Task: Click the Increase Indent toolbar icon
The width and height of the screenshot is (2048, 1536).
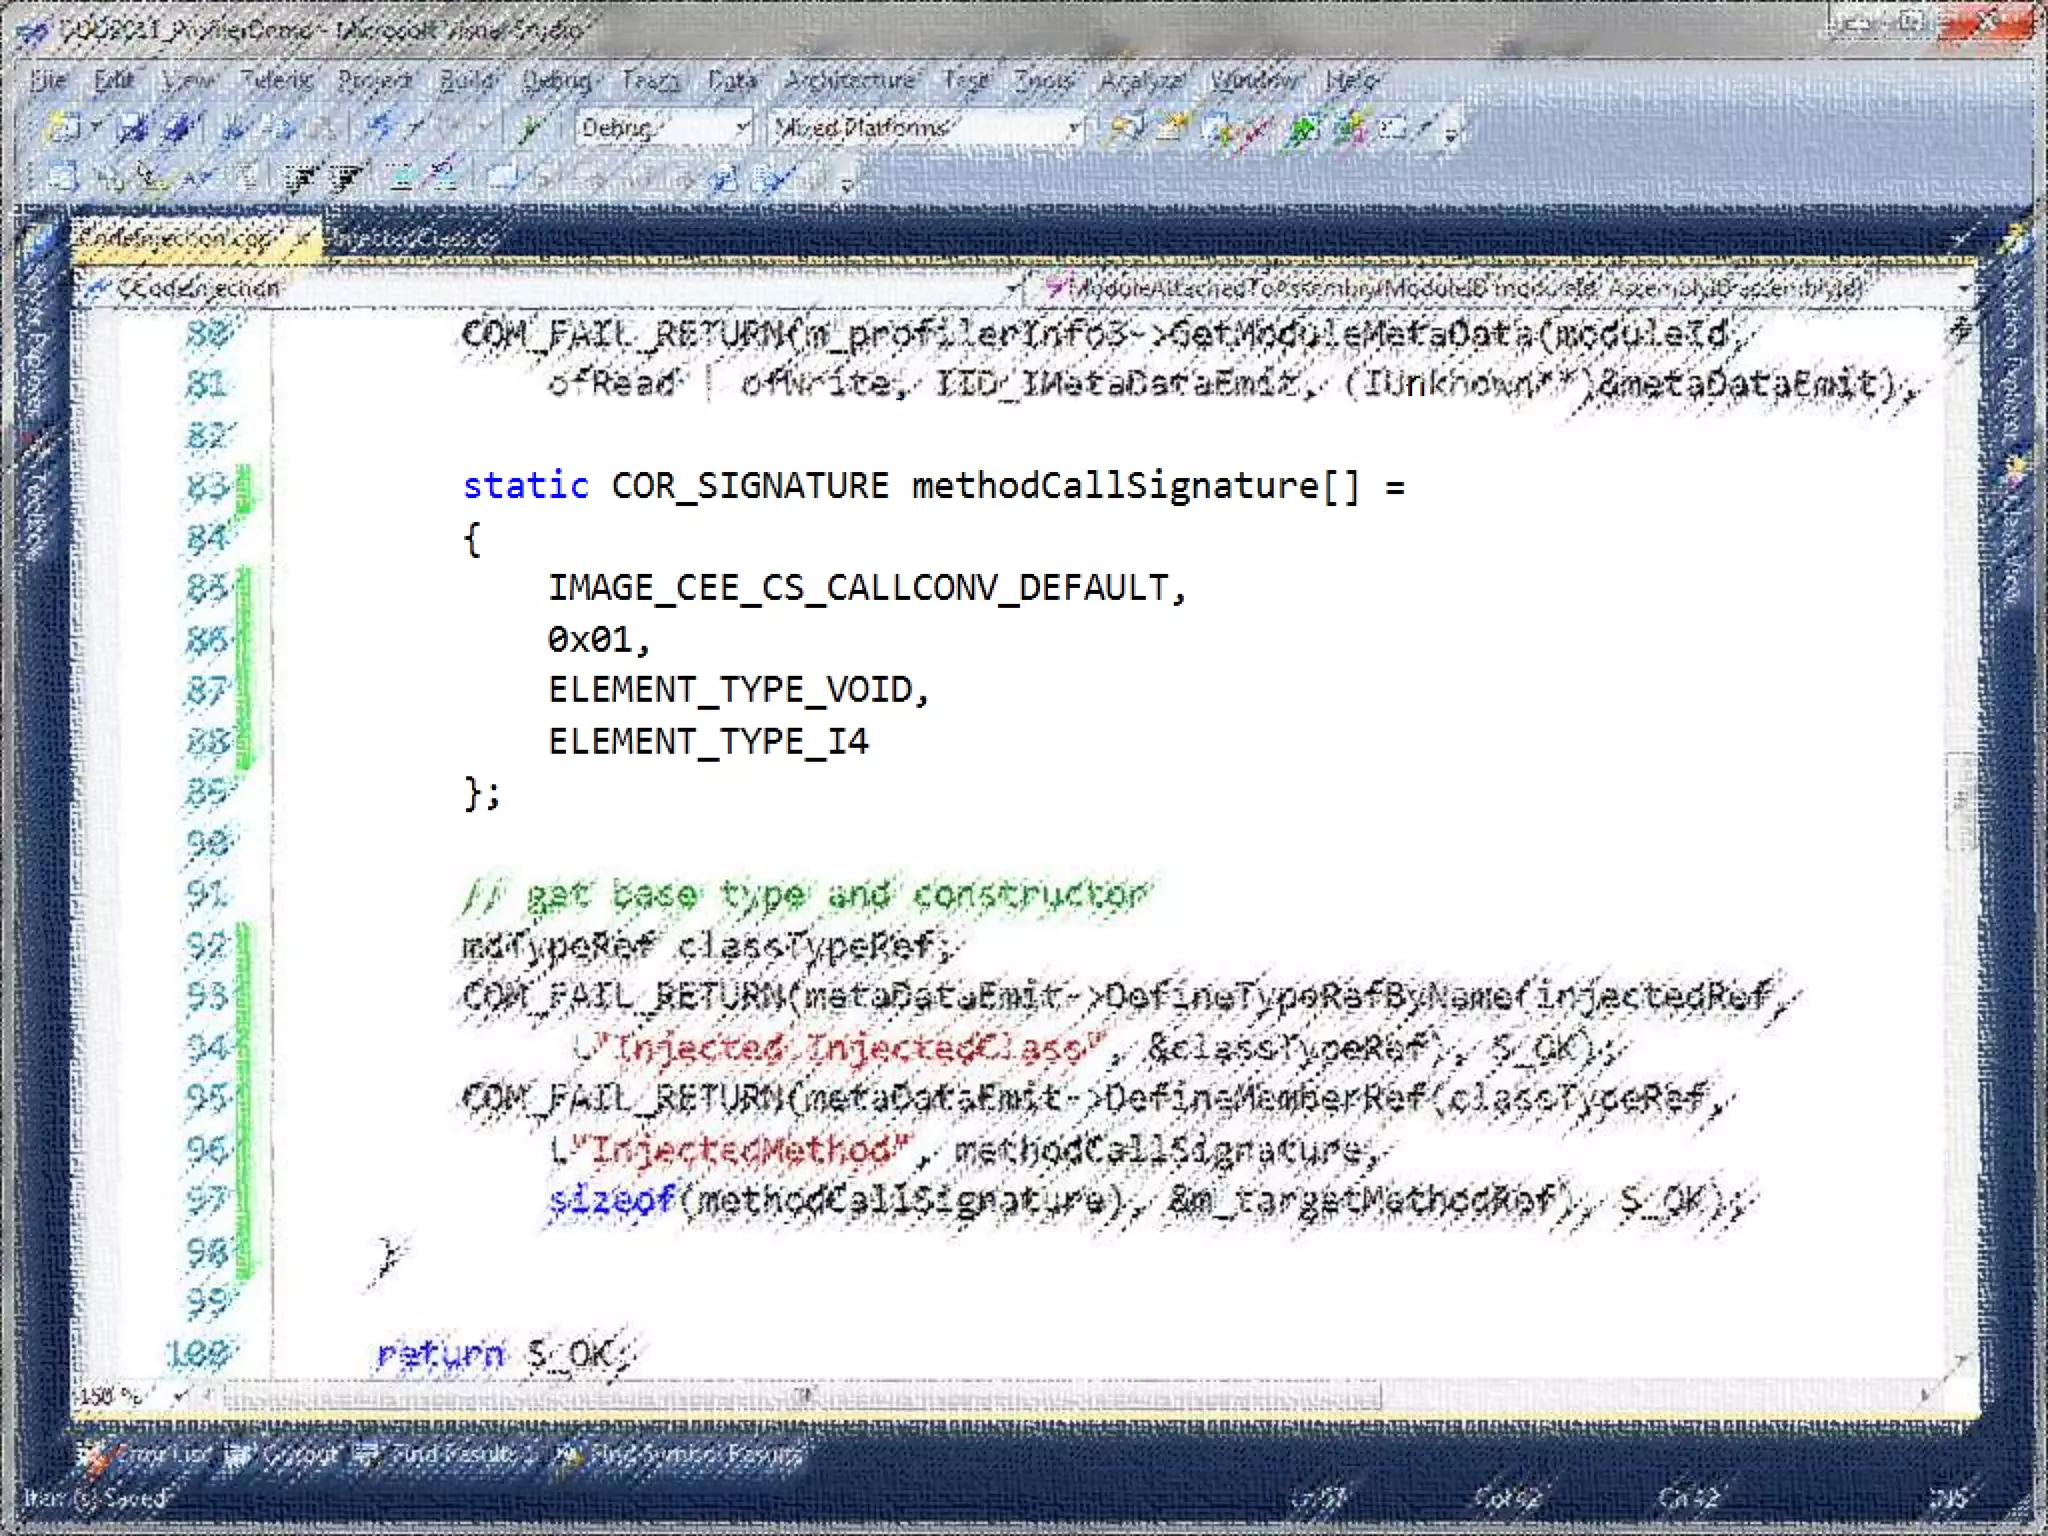Action: (x=345, y=179)
